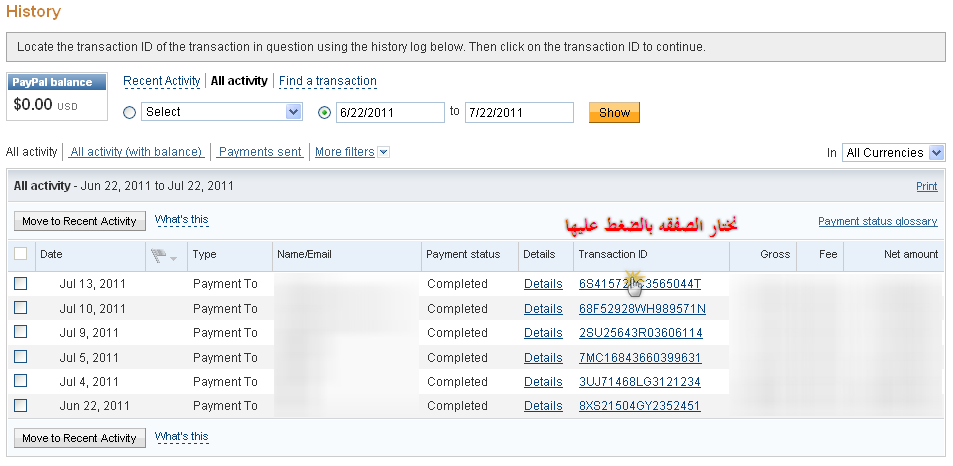
Task: Open Payment status glossary link
Action: [x=878, y=221]
